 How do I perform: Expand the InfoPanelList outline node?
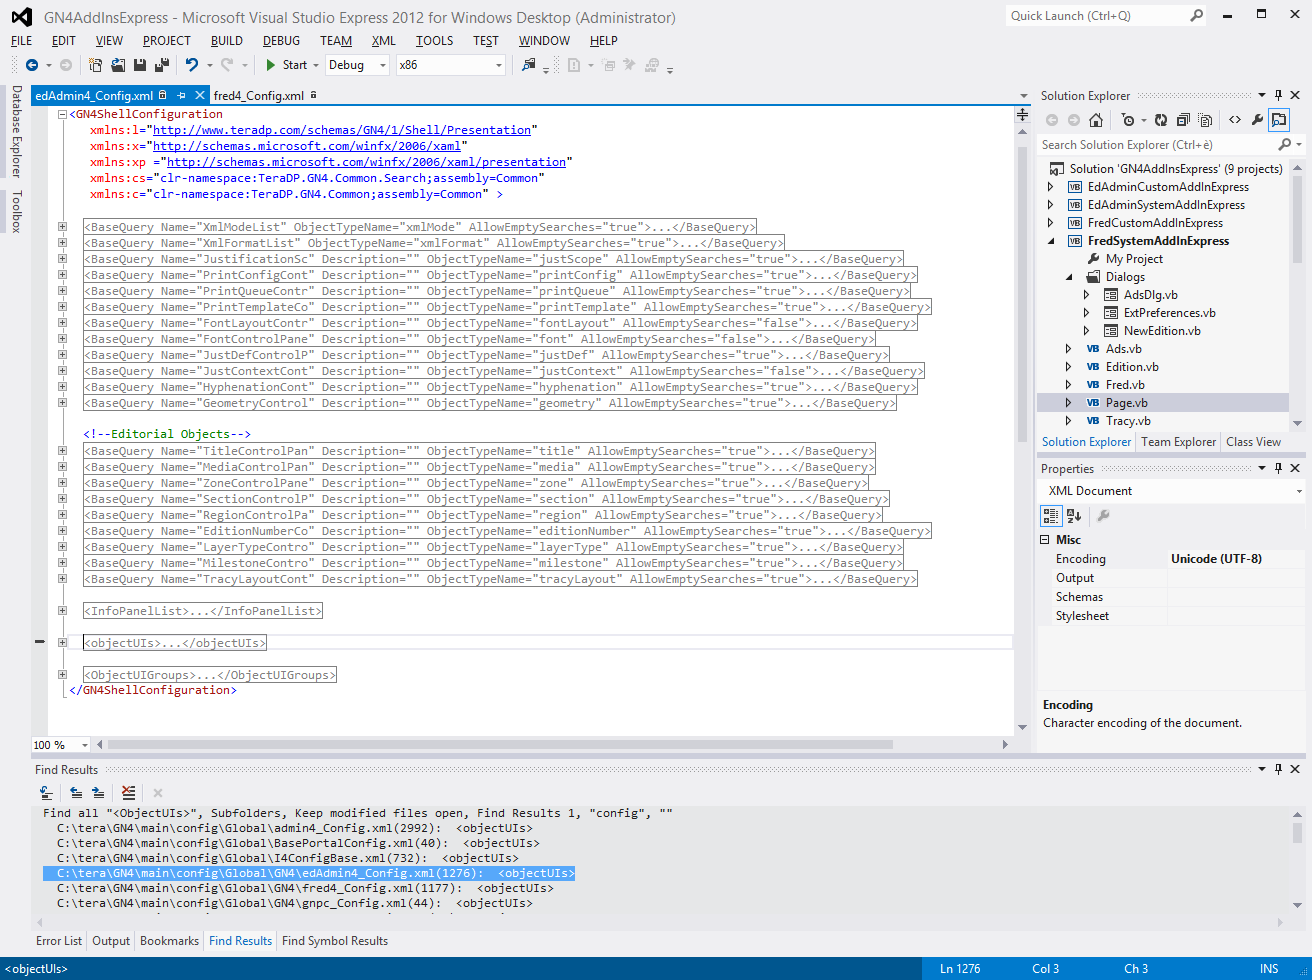[x=62, y=611]
